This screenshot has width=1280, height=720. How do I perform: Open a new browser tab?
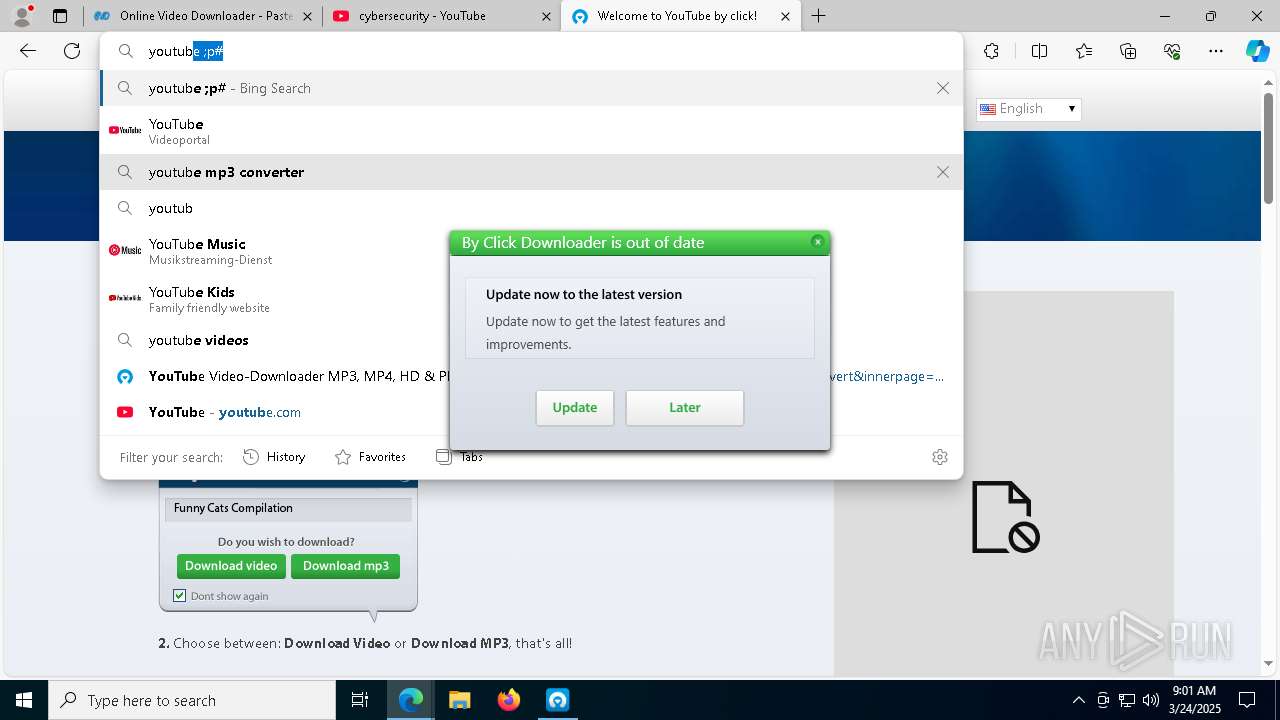point(819,16)
